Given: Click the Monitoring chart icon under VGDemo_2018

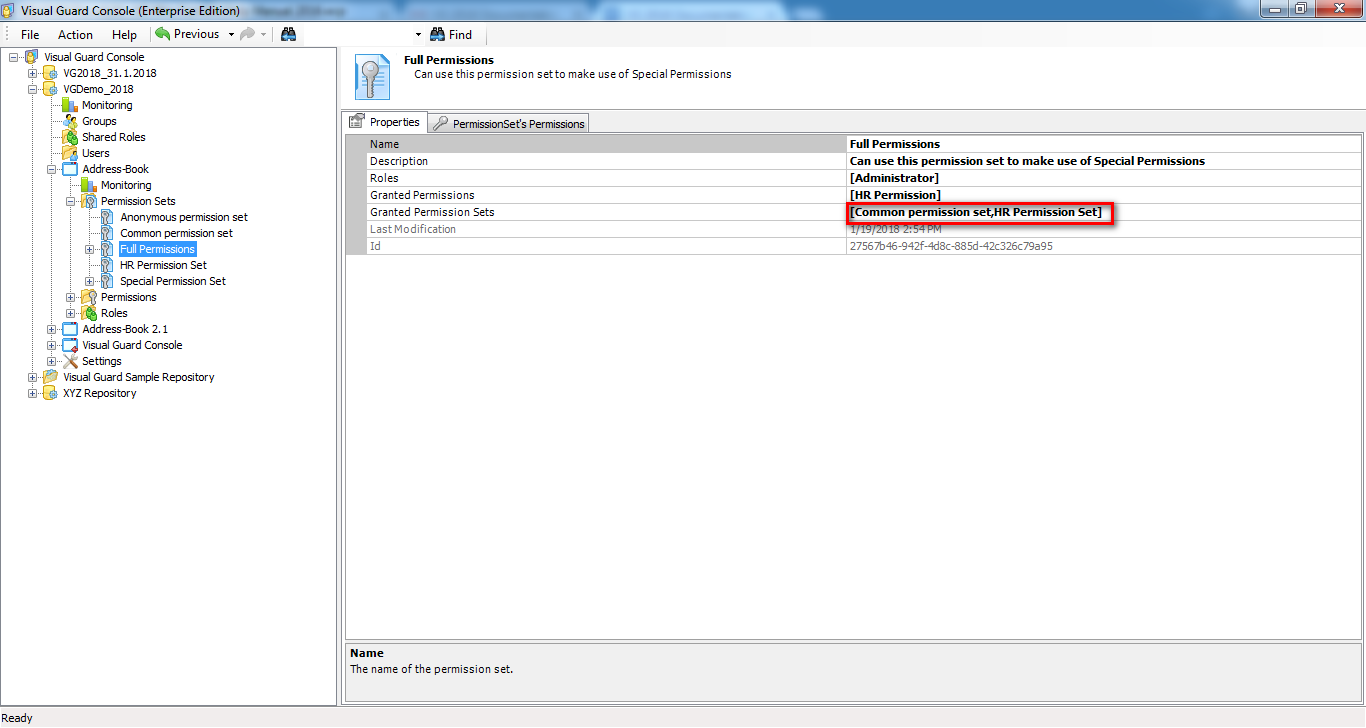Looking at the screenshot, I should [69, 105].
